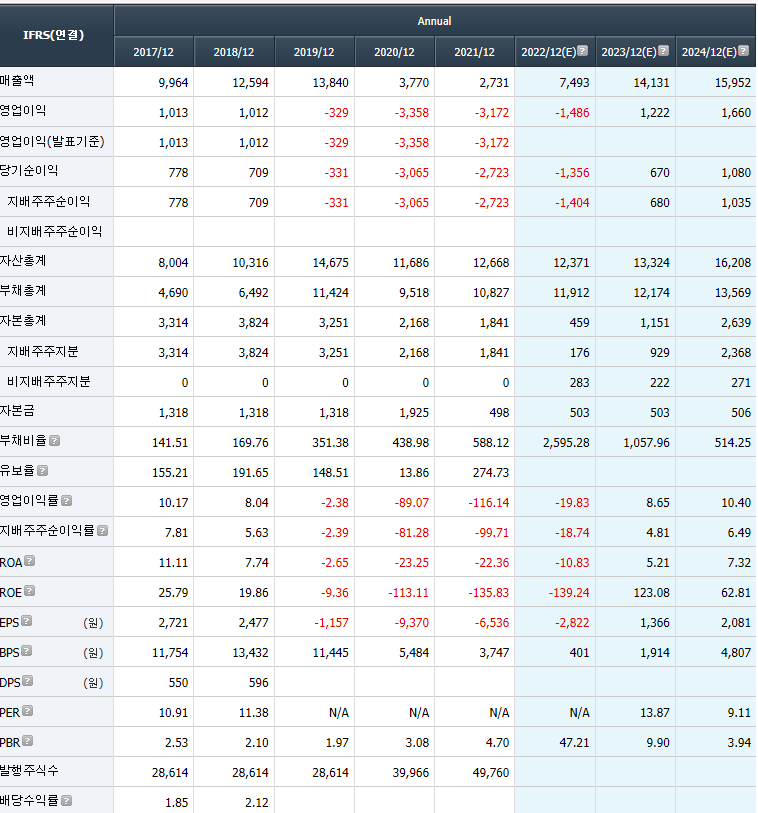This screenshot has width=758, height=813.
Task: Open the PBR explanation help icon
Action: pos(27,741)
